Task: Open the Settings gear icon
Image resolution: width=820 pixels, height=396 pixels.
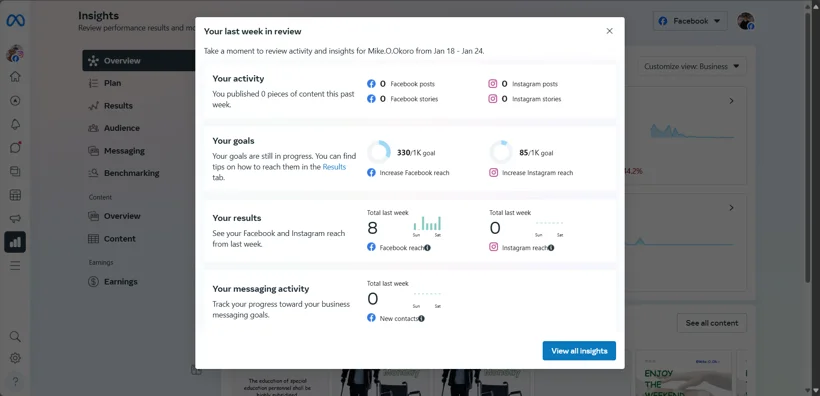Action: pyautogui.click(x=15, y=358)
